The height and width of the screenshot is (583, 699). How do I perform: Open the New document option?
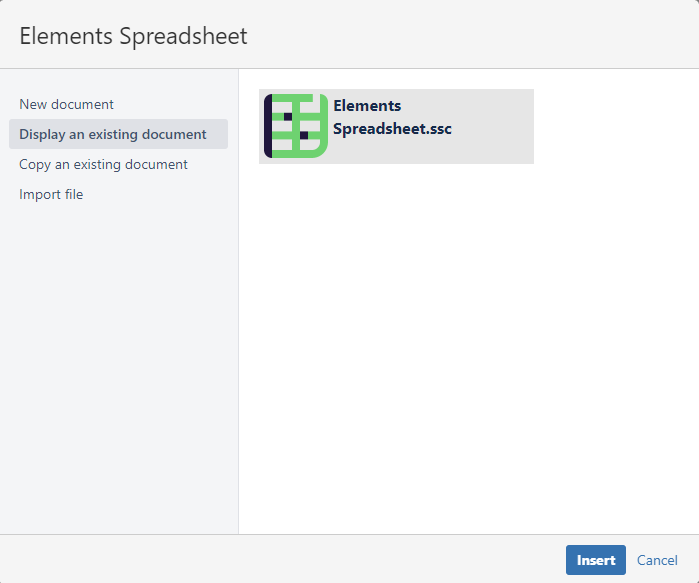[x=66, y=104]
